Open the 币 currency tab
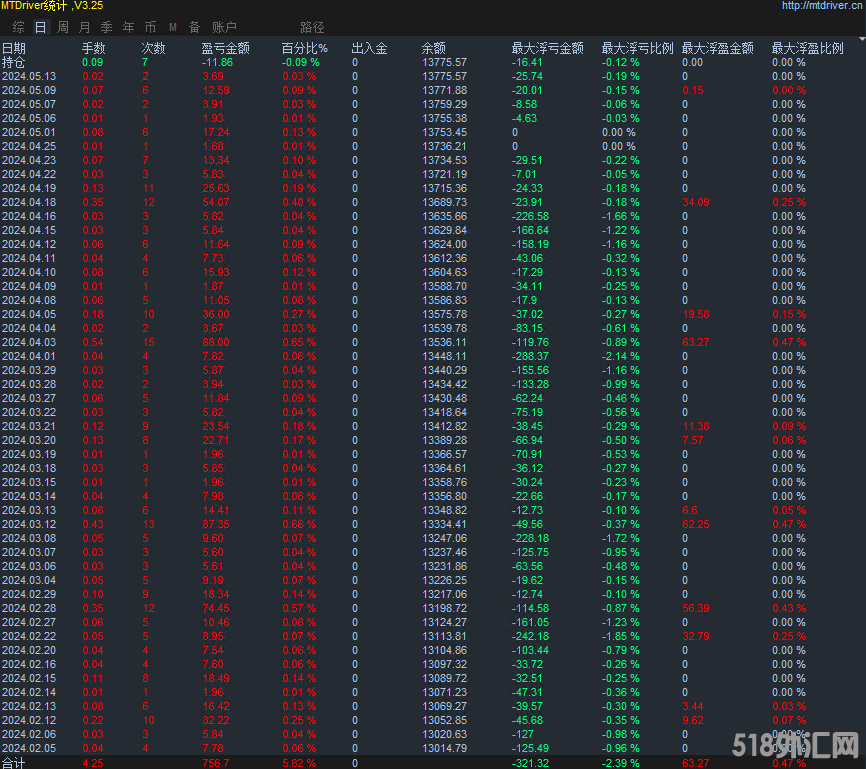This screenshot has width=866, height=769. tap(150, 27)
